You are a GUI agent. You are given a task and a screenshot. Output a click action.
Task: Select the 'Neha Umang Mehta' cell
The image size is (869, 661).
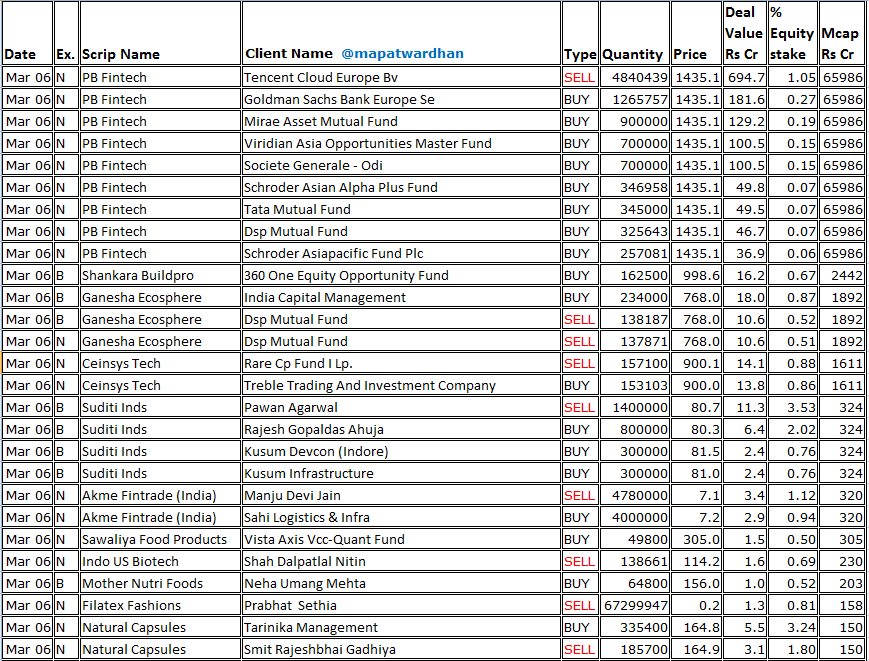click(401, 583)
